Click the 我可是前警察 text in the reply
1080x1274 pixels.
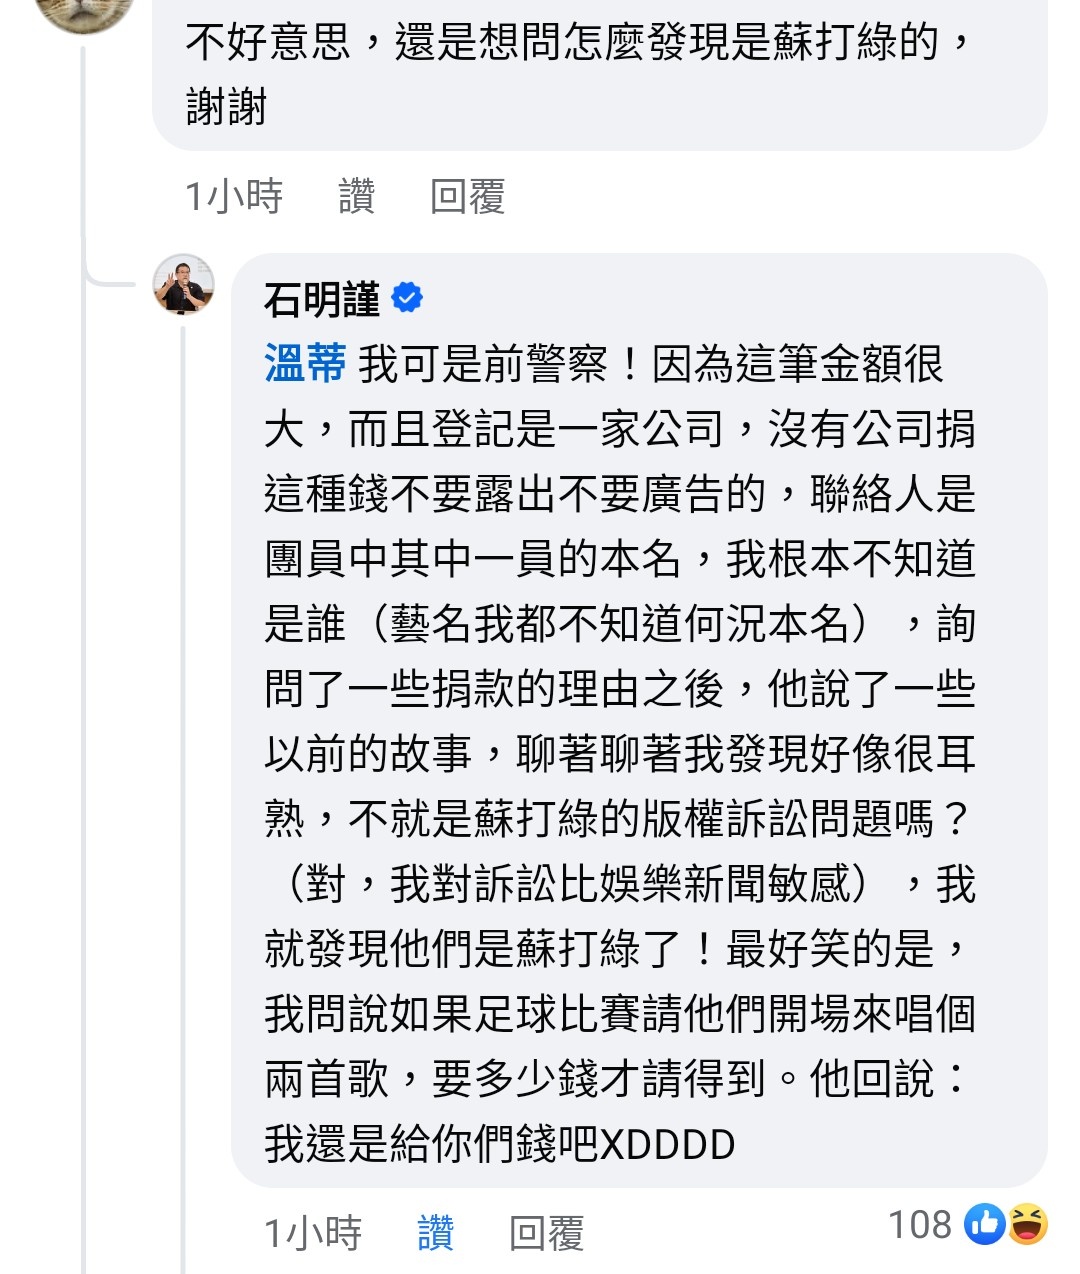click(x=482, y=364)
